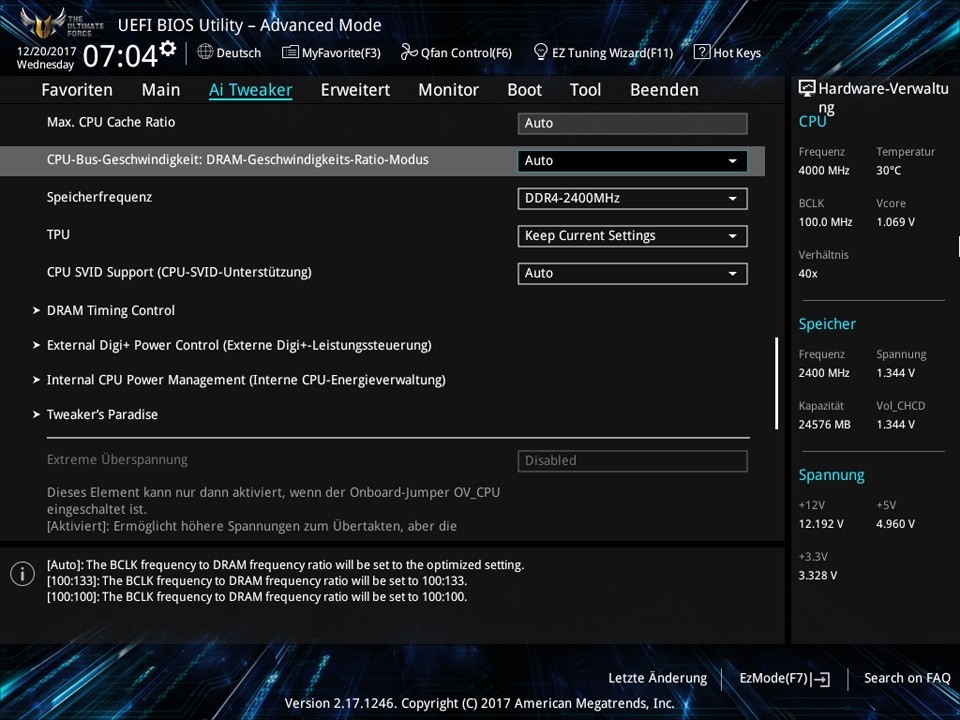
Task: Select the CPU SVID Support row label
Action: [x=179, y=272]
